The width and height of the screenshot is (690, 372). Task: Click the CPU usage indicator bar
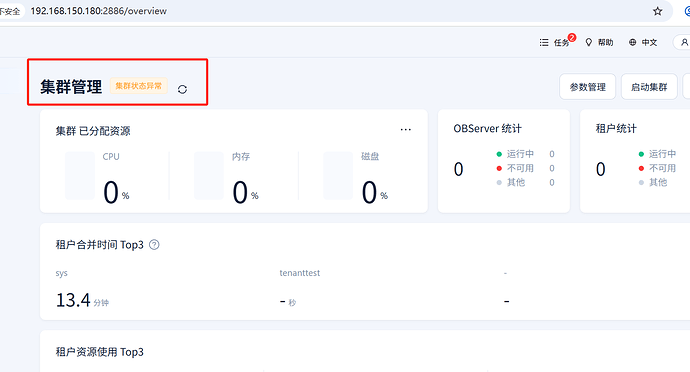(x=80, y=176)
